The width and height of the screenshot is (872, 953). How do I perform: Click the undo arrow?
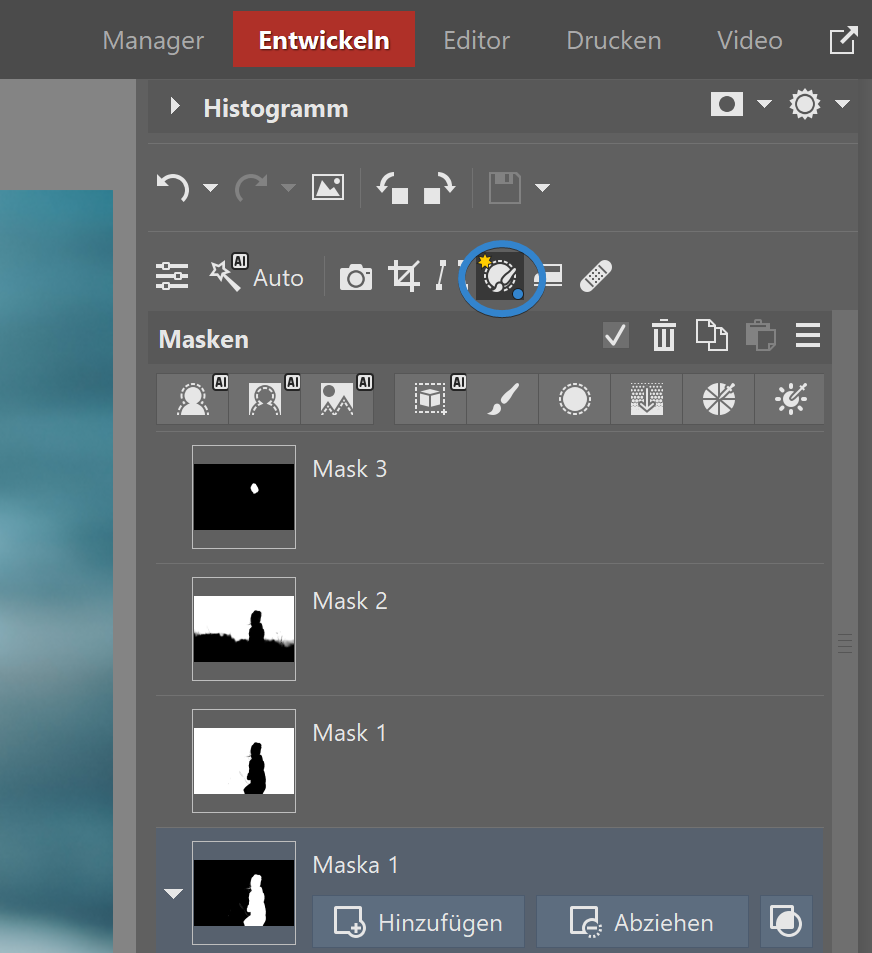click(x=174, y=187)
